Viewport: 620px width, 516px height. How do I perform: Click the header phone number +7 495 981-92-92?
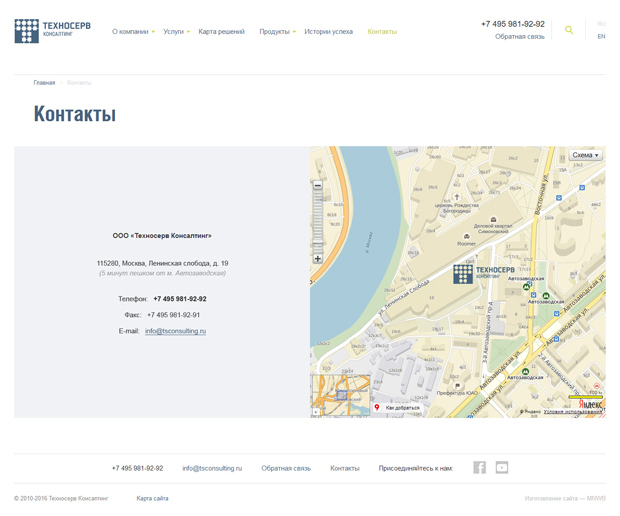pos(513,24)
